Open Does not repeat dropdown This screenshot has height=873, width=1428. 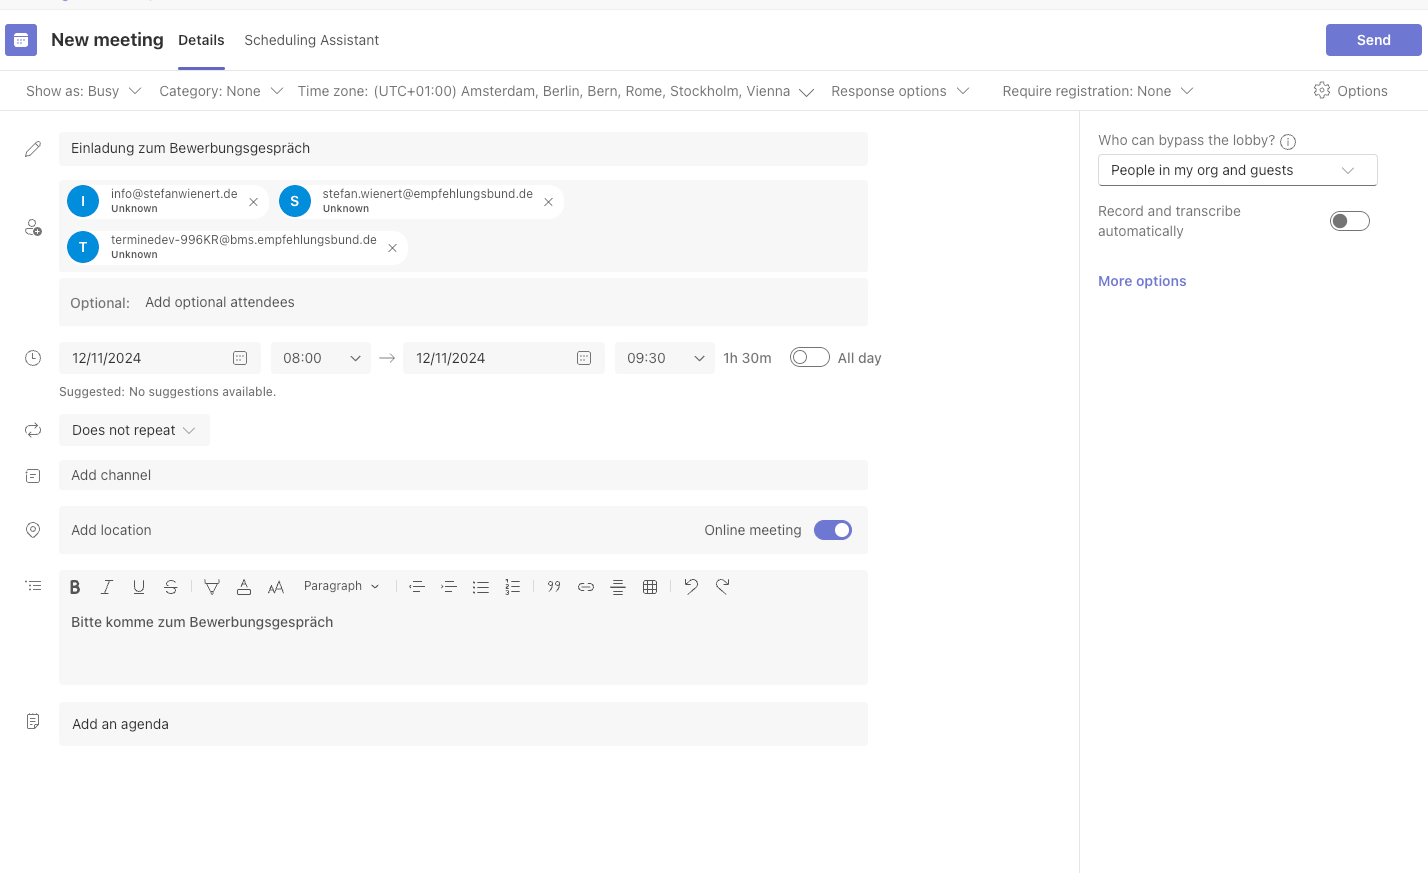coord(134,430)
